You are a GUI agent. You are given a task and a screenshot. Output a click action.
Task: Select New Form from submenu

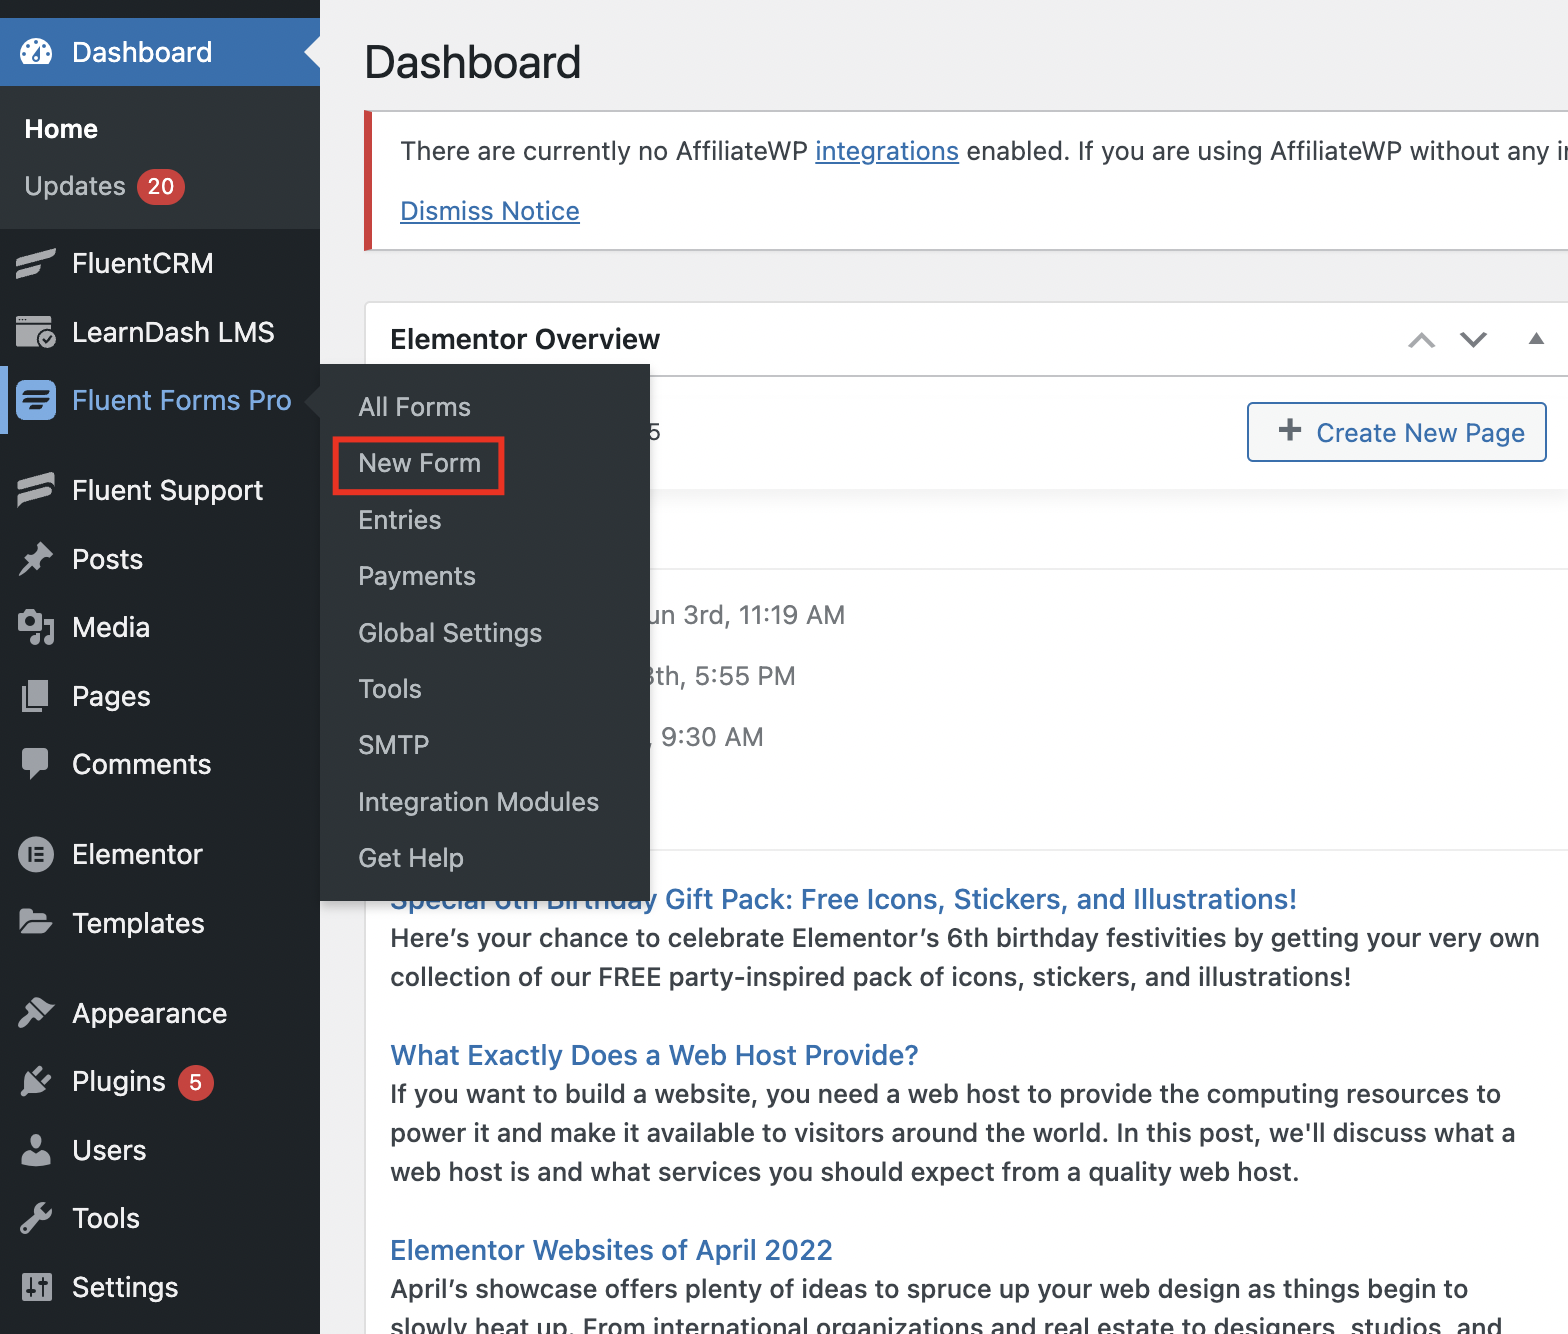(419, 463)
